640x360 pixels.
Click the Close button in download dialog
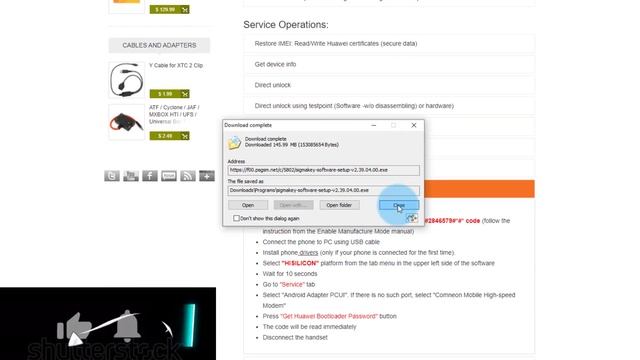click(x=399, y=205)
